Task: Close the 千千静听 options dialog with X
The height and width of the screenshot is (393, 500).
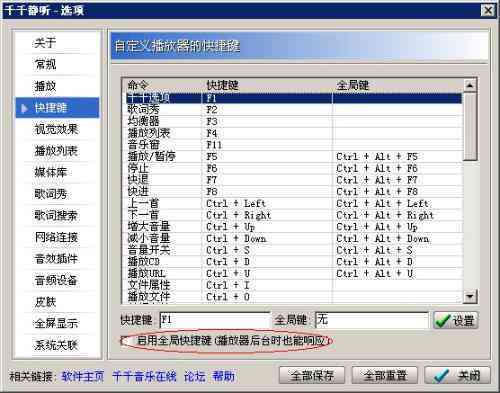Action: click(x=488, y=11)
